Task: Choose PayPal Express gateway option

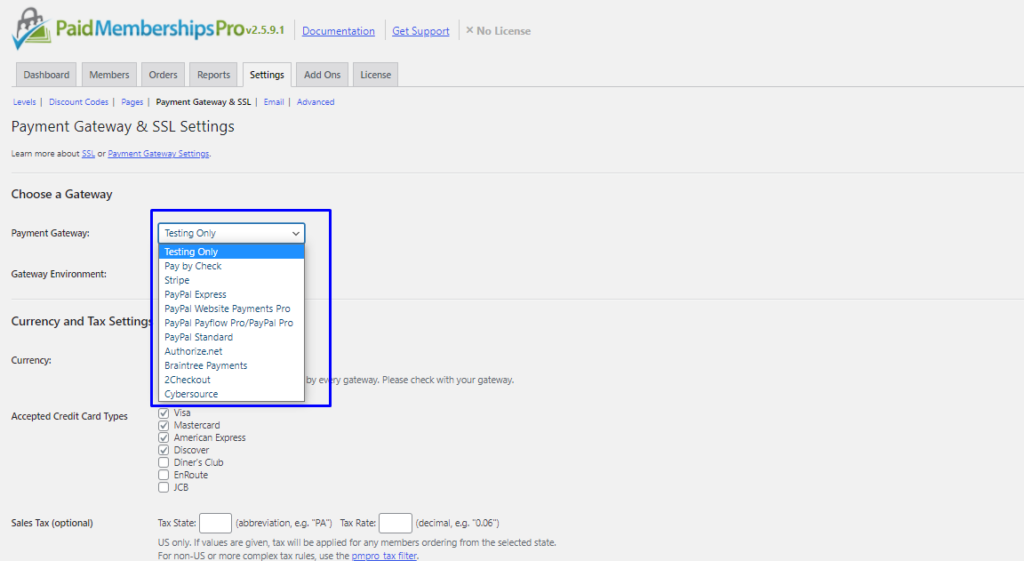Action: coord(231,295)
